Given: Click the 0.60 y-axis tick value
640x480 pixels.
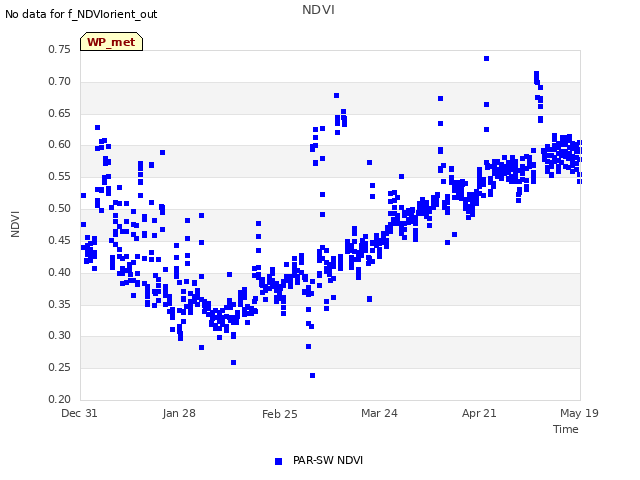Looking at the screenshot, I should (x=60, y=144).
